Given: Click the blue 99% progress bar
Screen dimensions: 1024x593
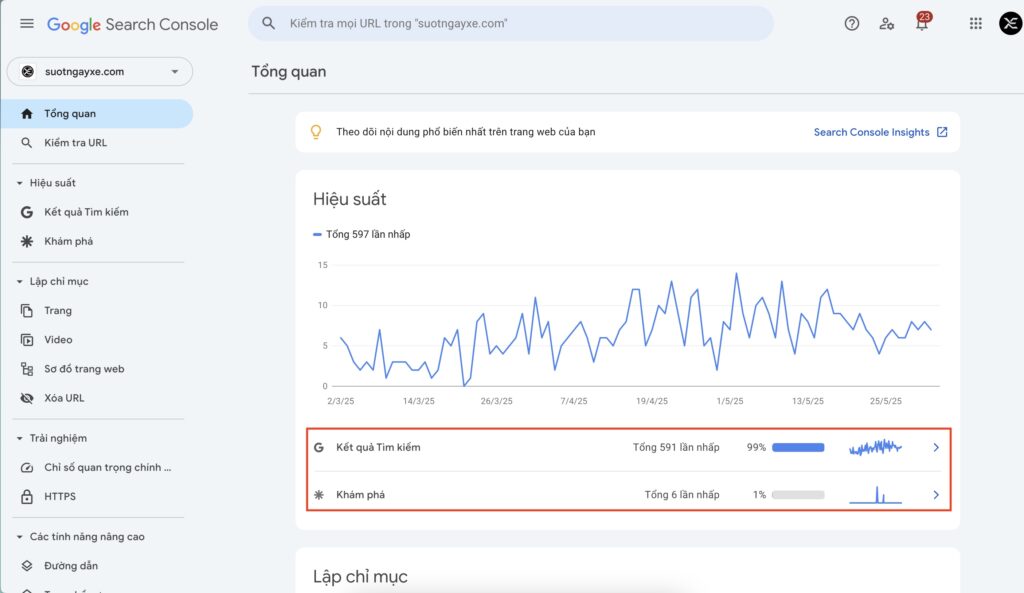Looking at the screenshot, I should [x=798, y=447].
